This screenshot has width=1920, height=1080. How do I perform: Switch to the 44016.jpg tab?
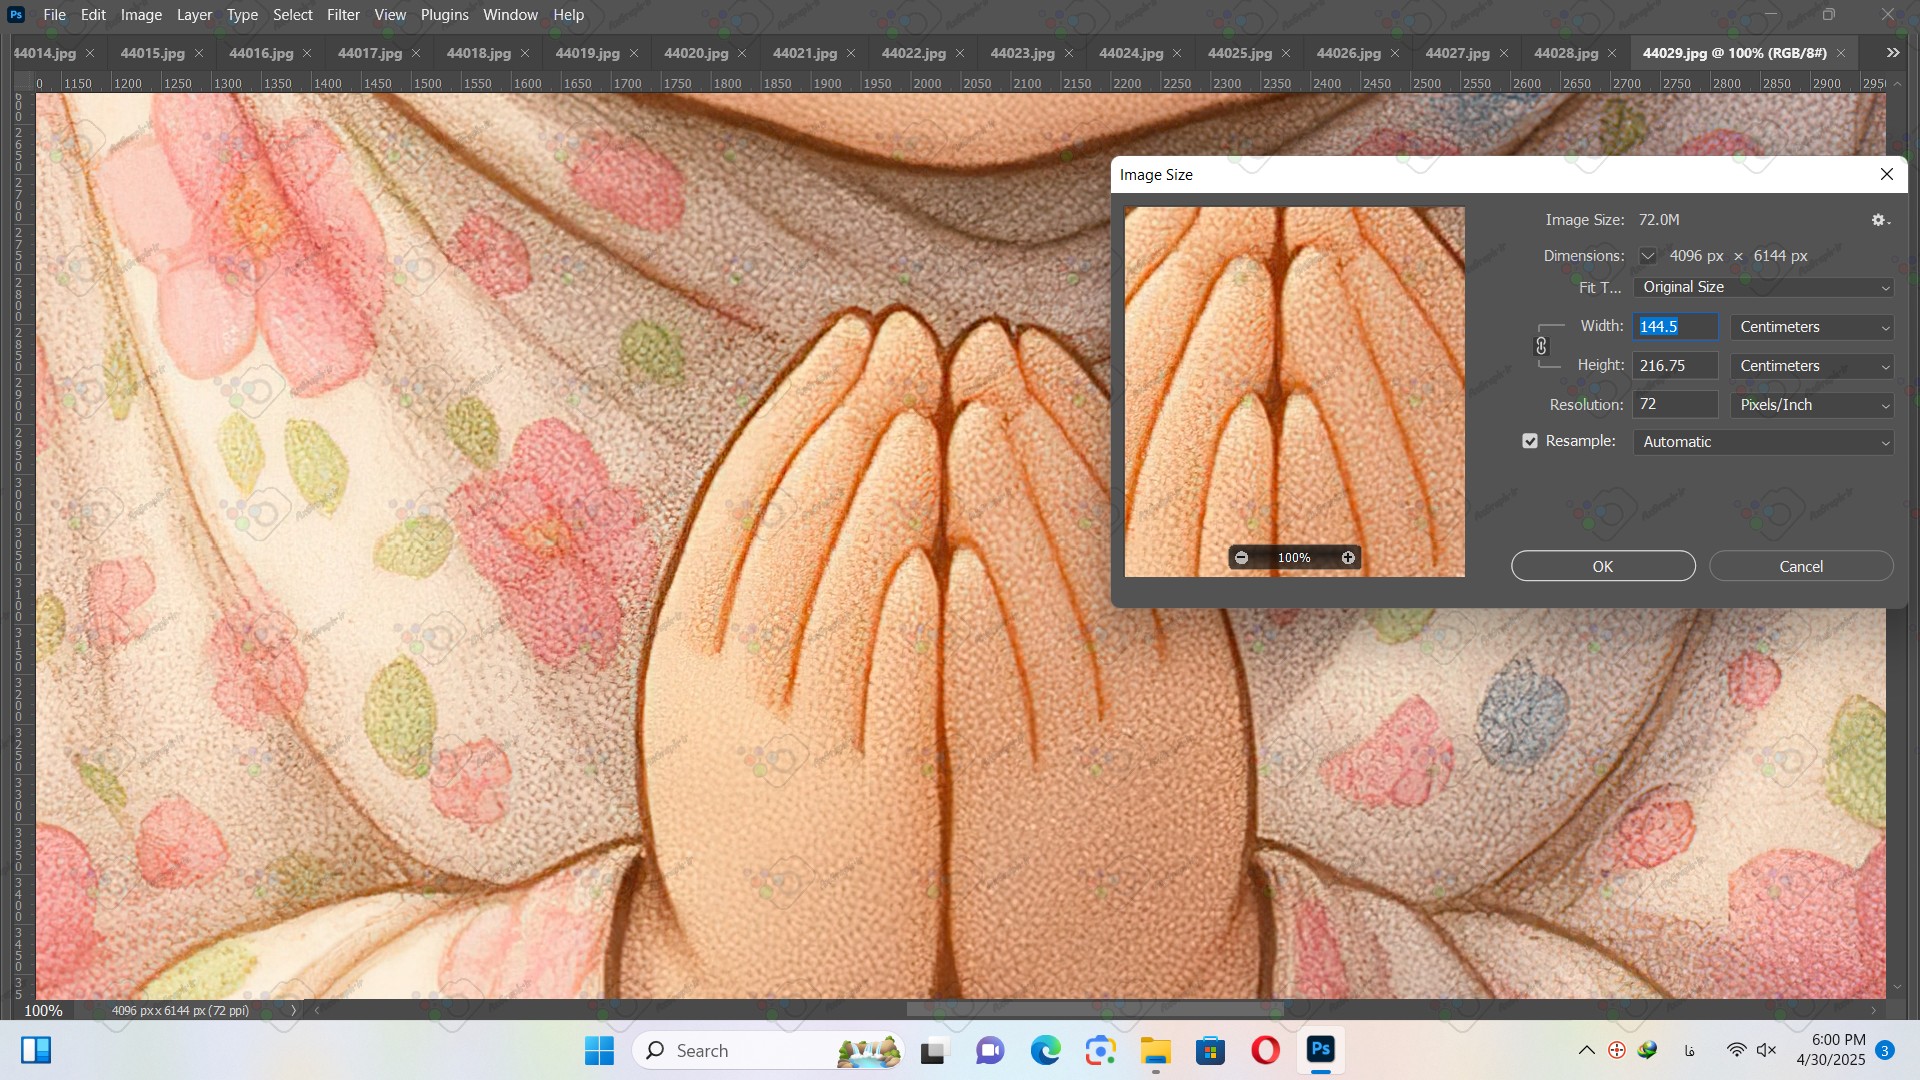point(260,53)
